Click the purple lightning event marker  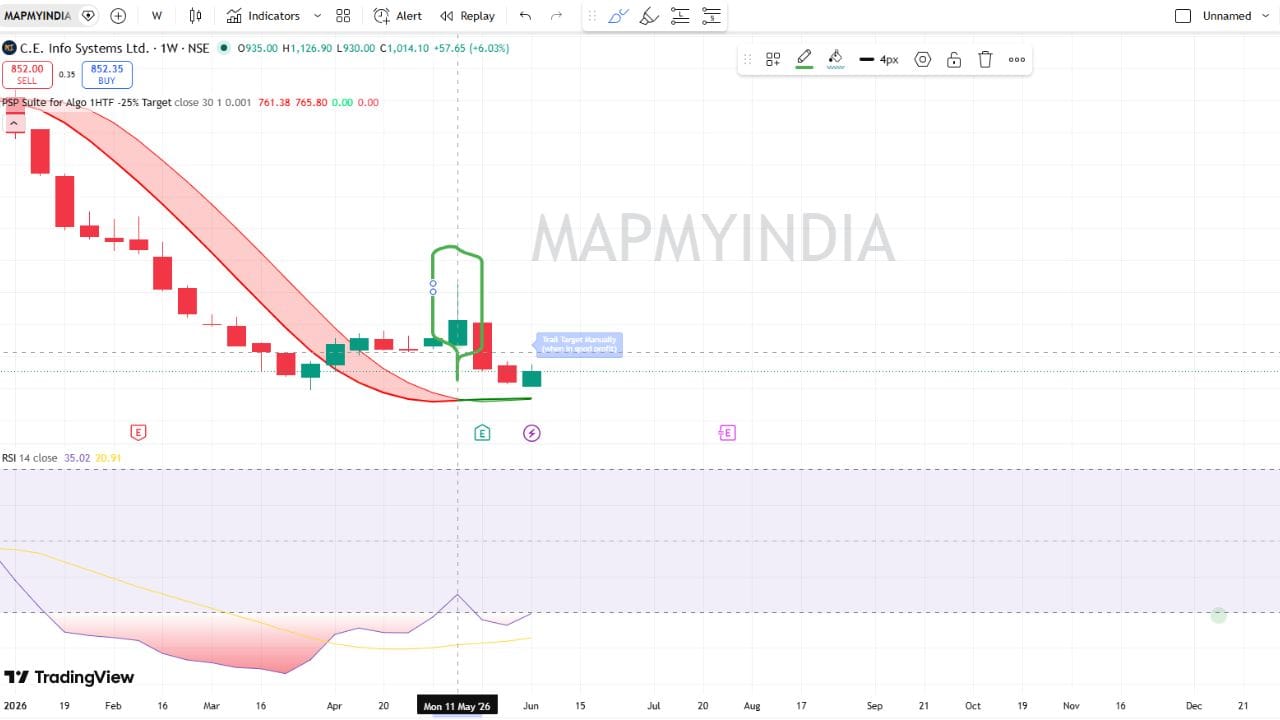click(532, 432)
